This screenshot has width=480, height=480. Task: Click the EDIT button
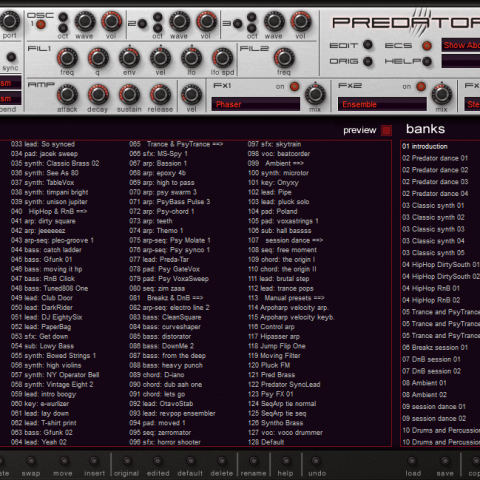368,45
